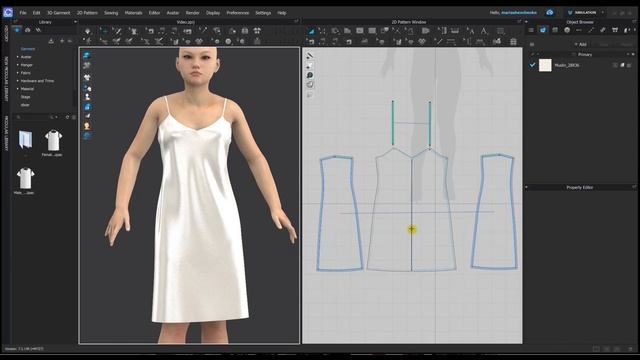This screenshot has height=360, width=640.
Task: Open the Materials menu
Action: [x=133, y=13]
